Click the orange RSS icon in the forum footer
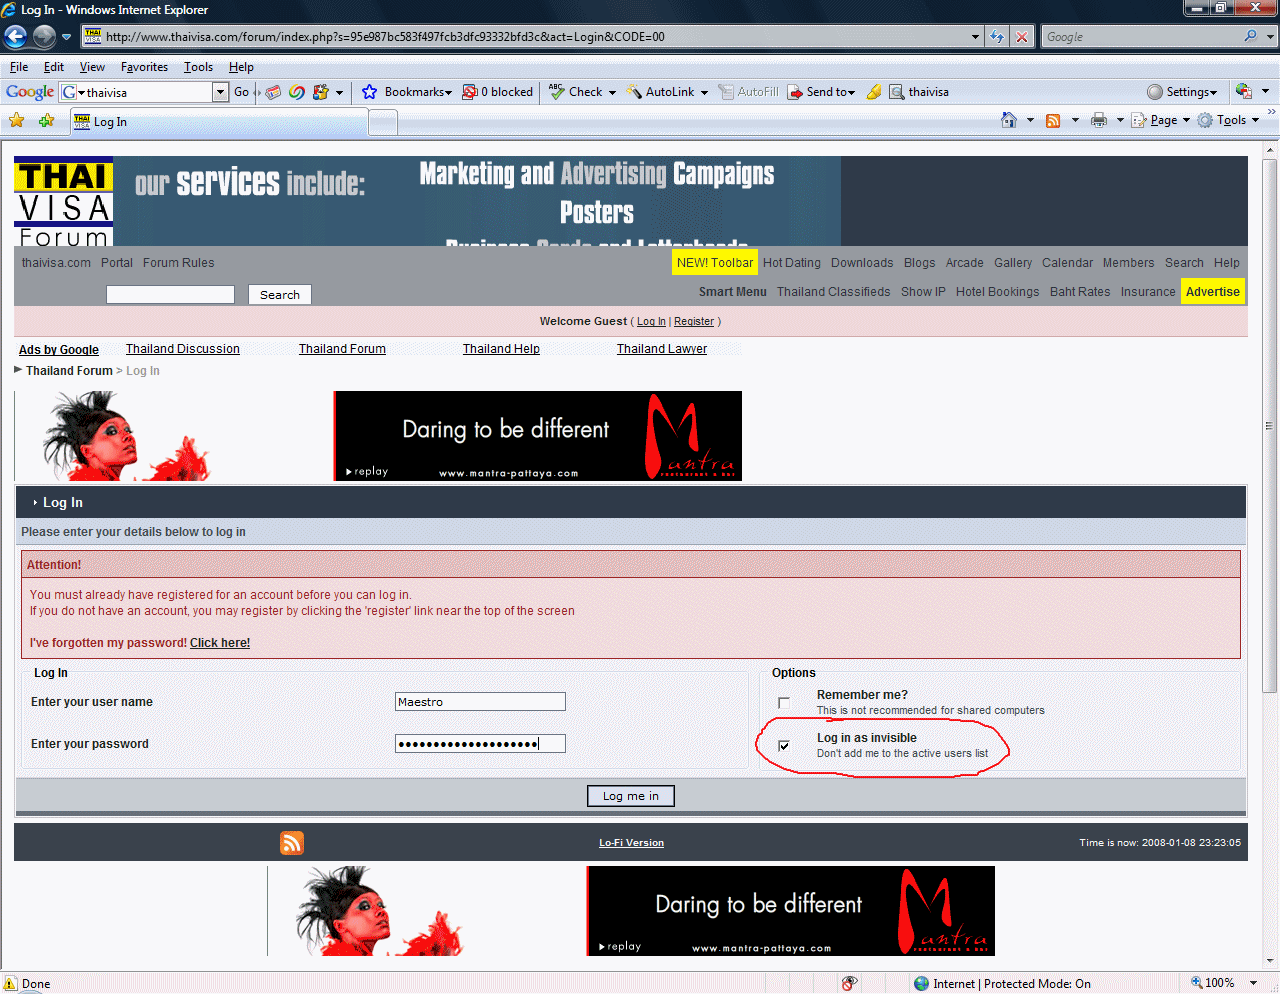The width and height of the screenshot is (1280, 994). (292, 843)
